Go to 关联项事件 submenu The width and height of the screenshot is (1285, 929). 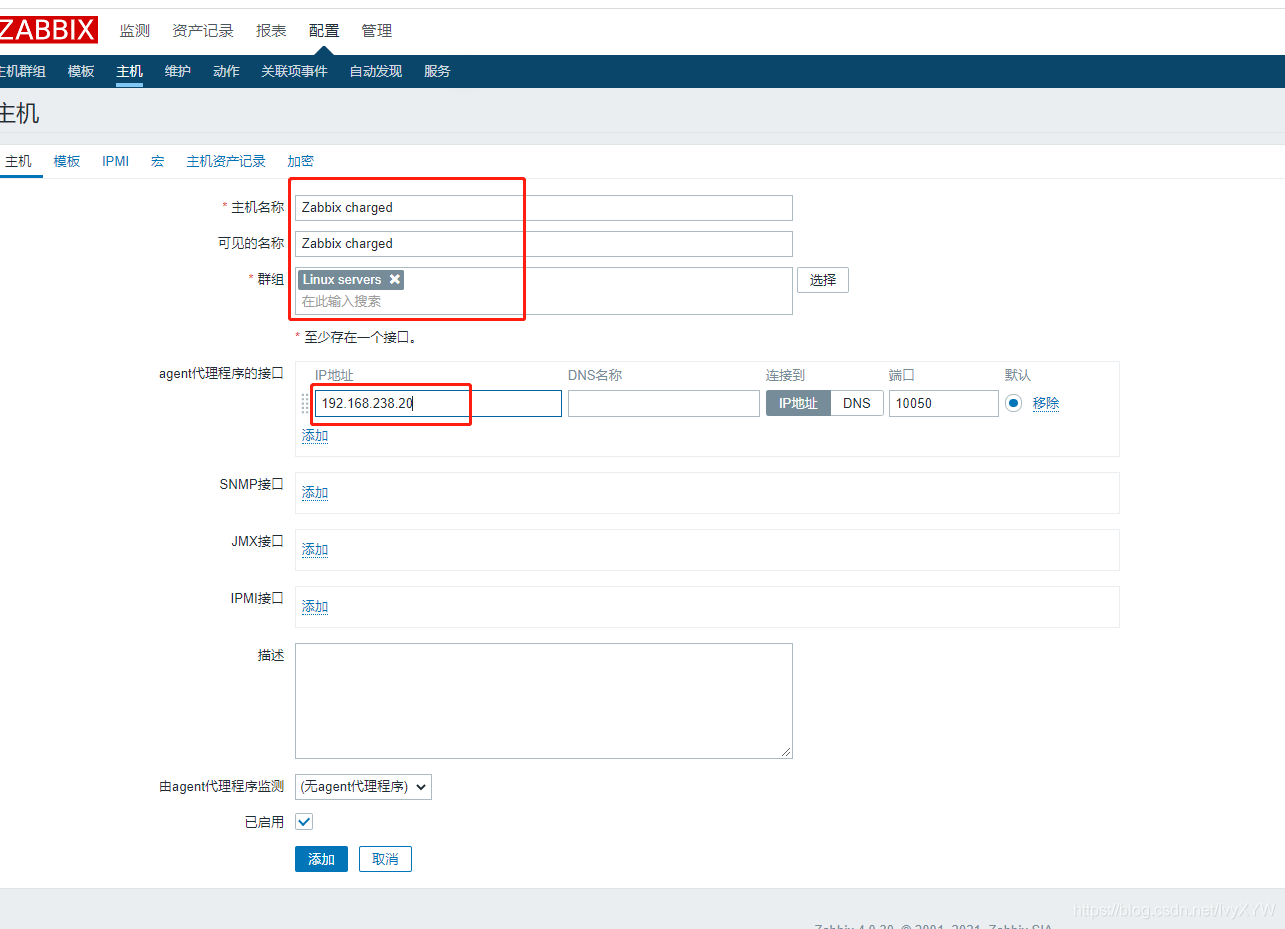[x=294, y=71]
